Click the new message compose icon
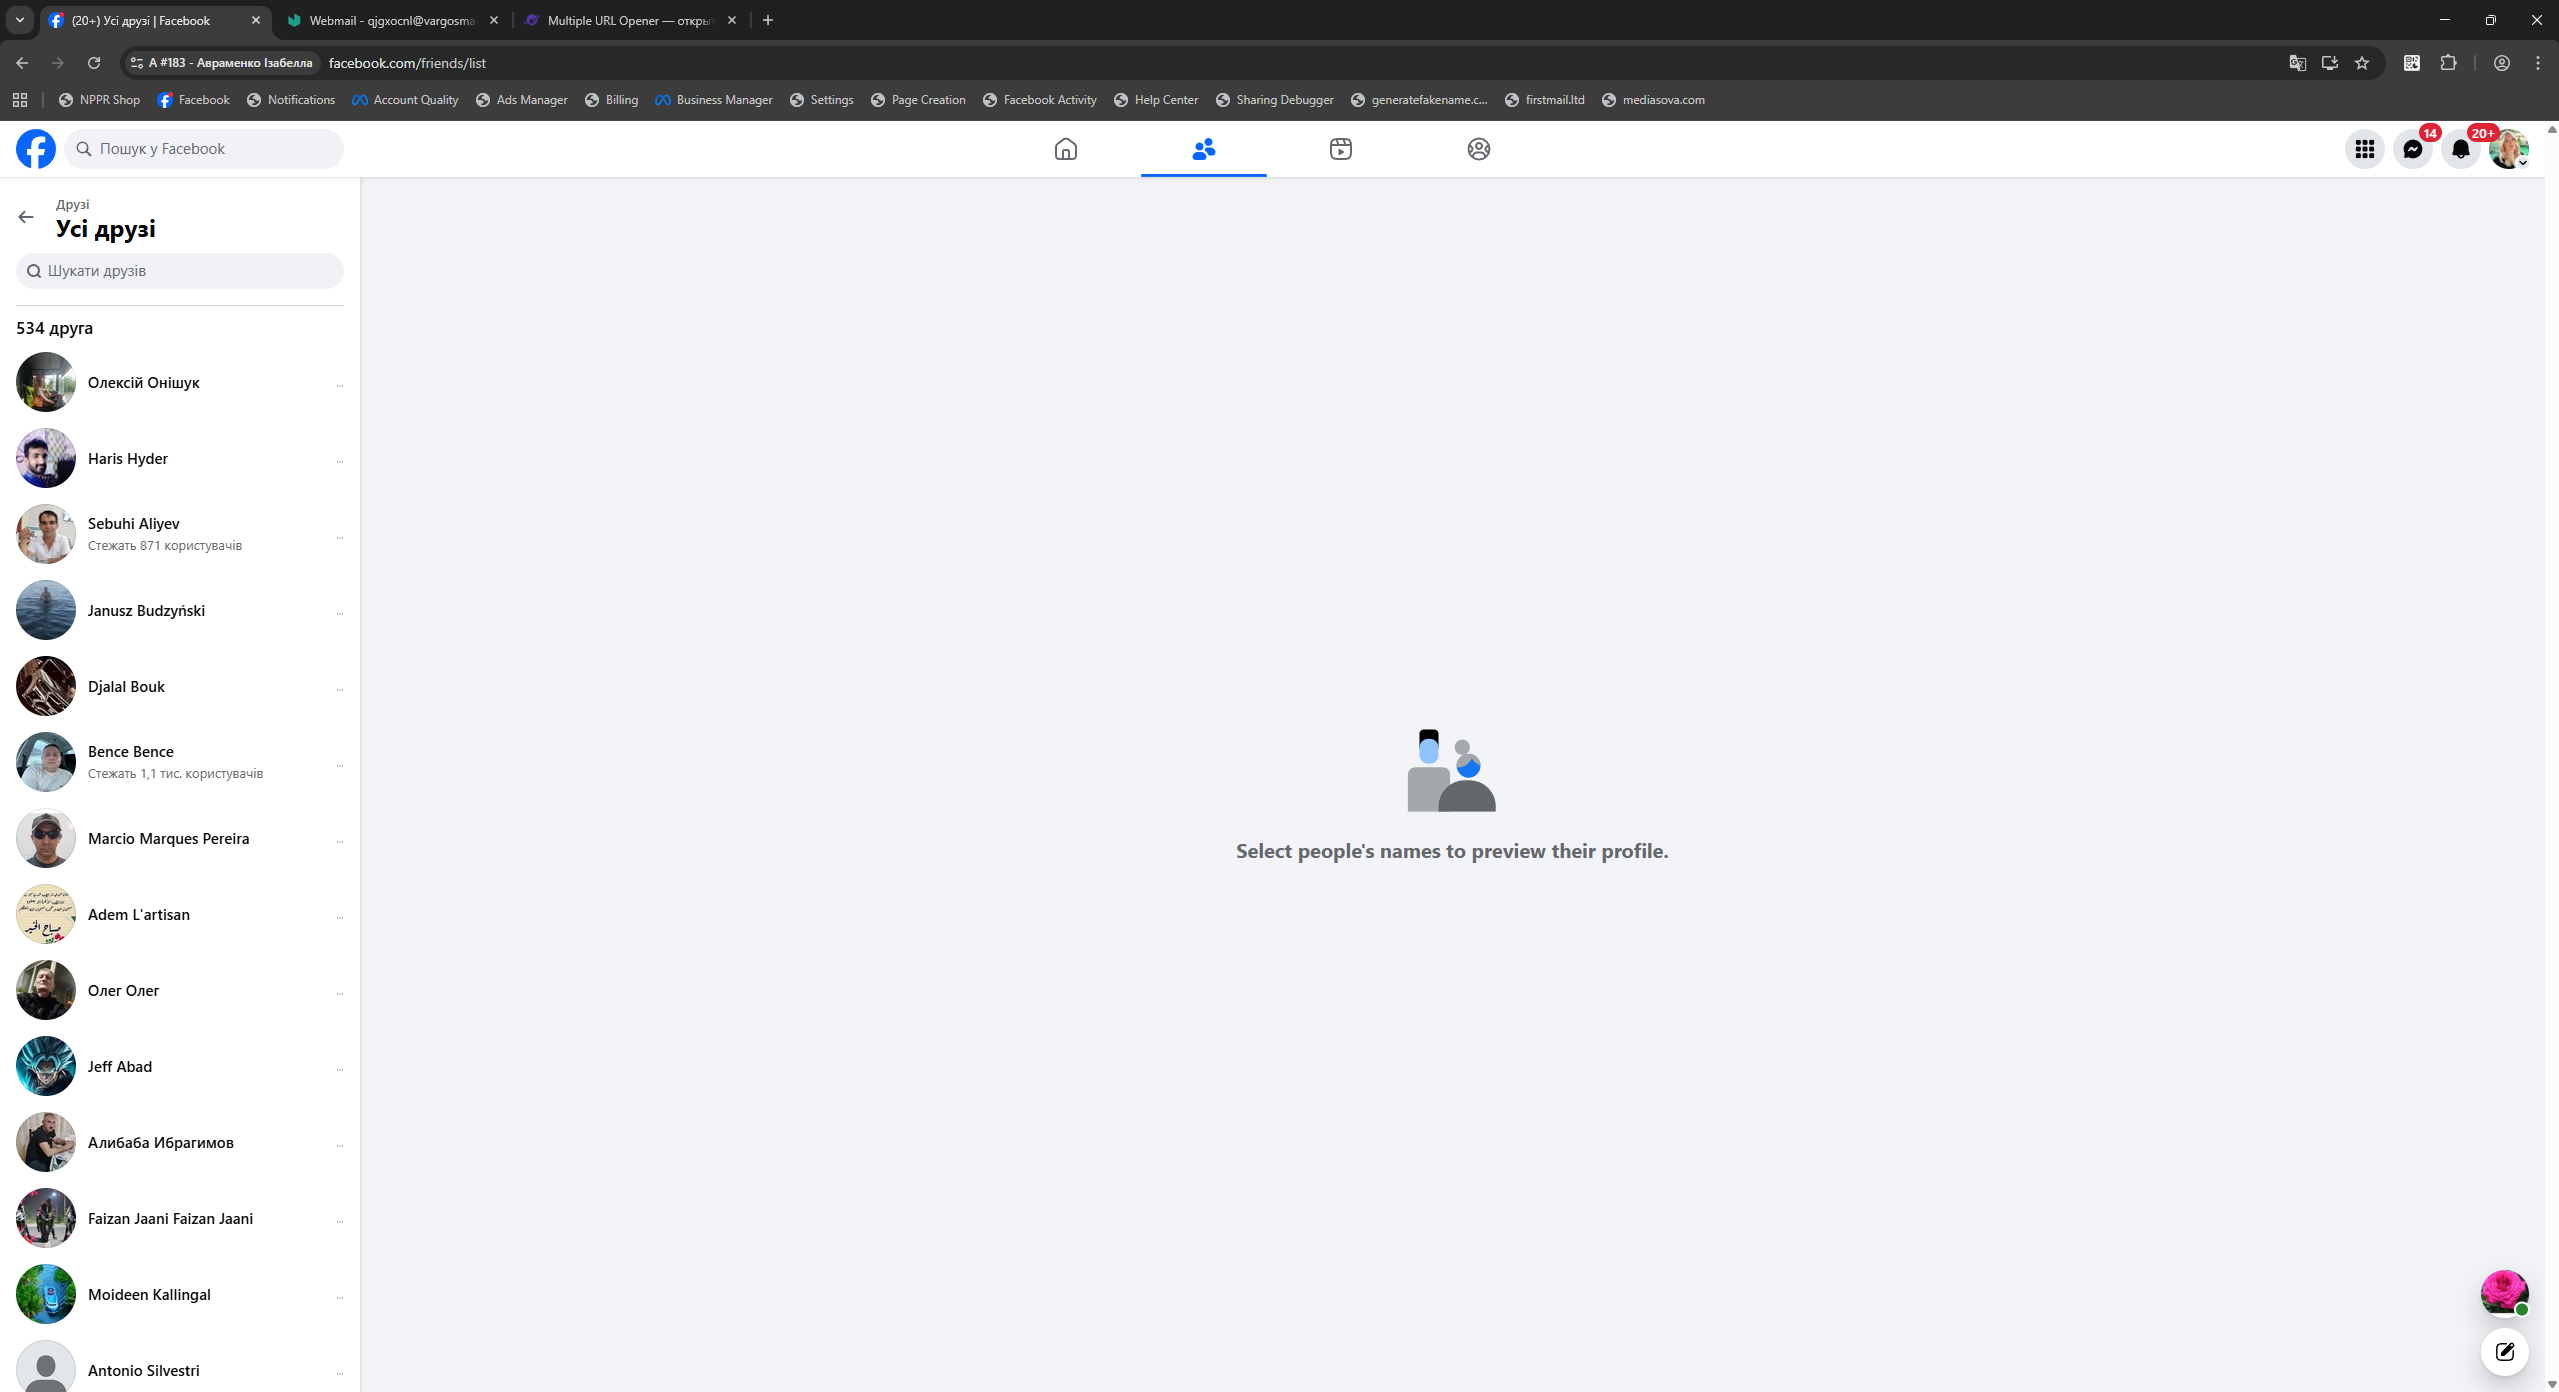 (x=2504, y=1352)
